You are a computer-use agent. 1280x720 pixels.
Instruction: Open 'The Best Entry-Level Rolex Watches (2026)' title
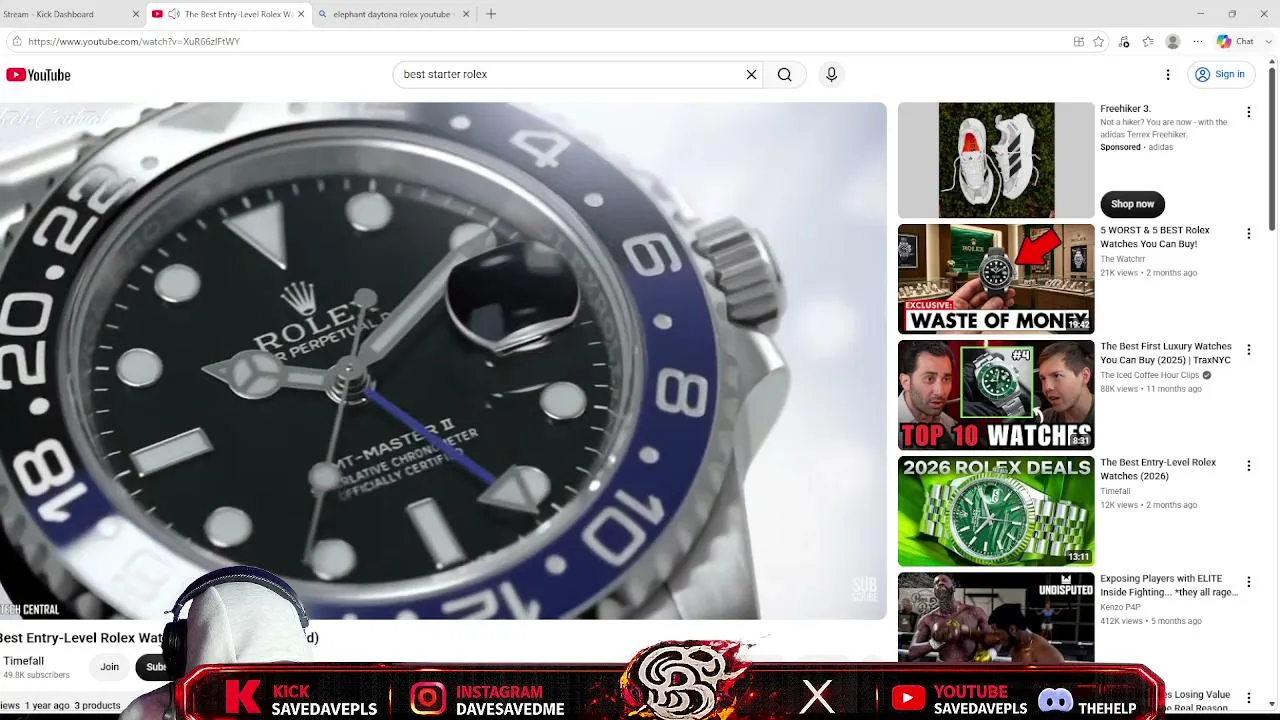(x=1158, y=469)
